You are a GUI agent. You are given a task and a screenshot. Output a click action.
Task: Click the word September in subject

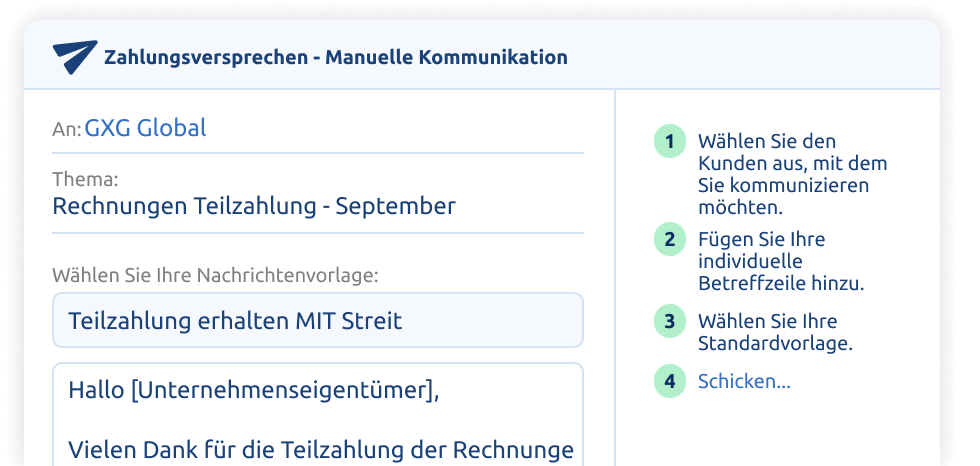point(396,206)
